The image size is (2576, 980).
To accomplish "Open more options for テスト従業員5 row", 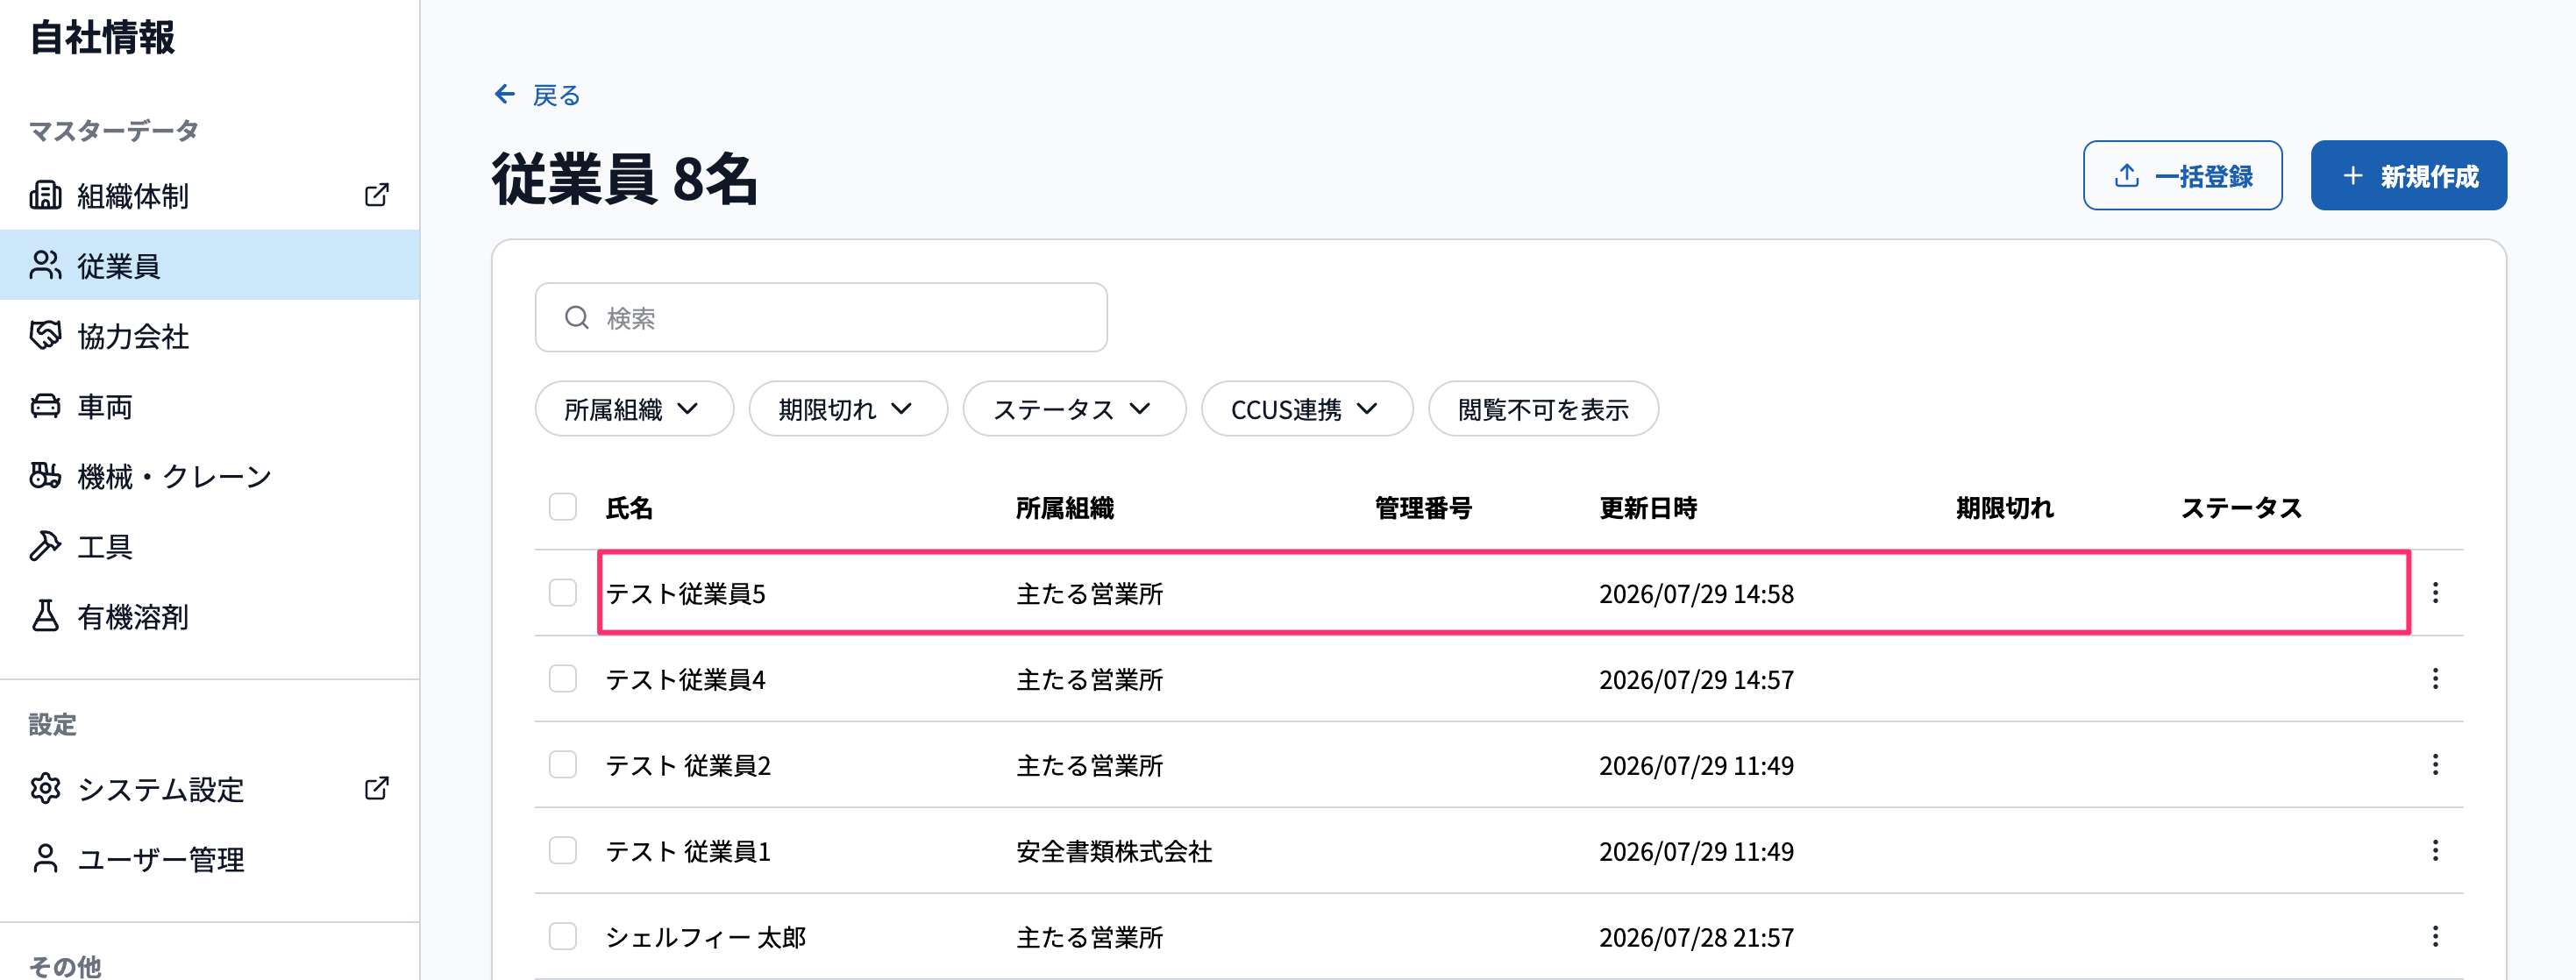I will pyautogui.click(x=2435, y=593).
